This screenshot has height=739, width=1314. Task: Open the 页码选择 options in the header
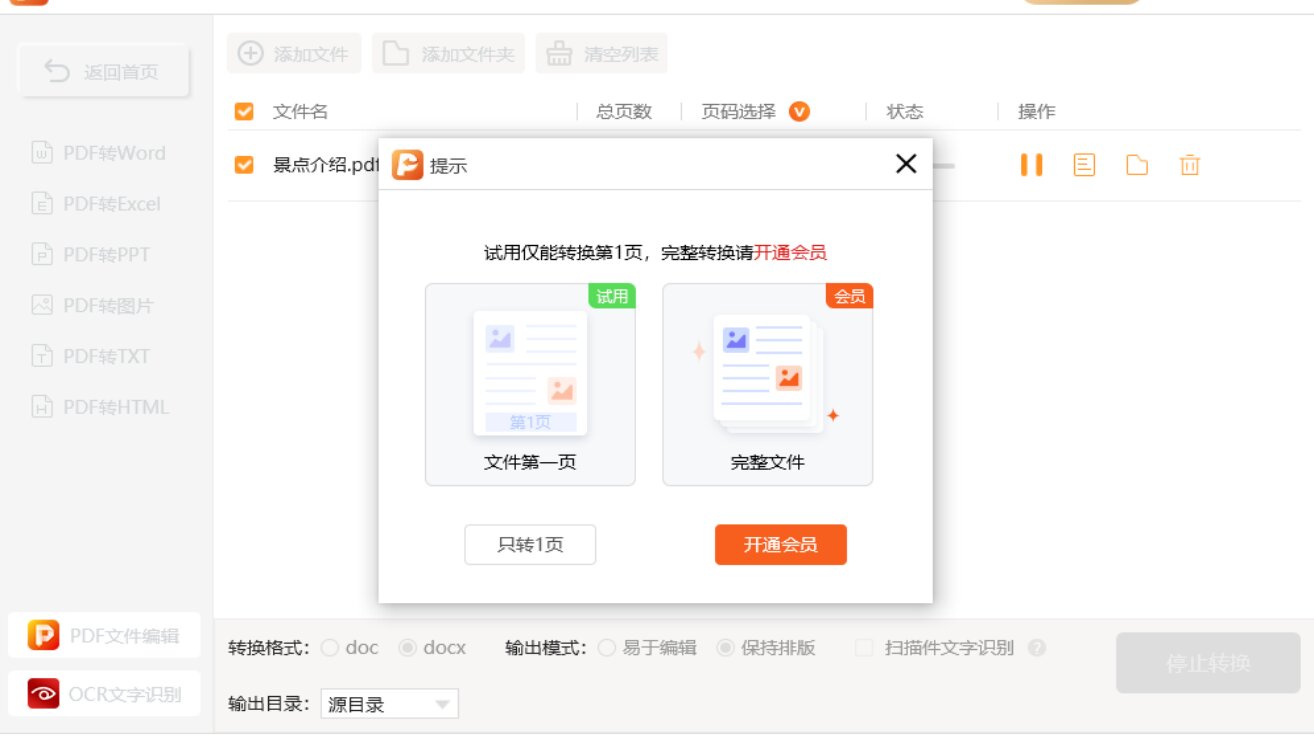(797, 111)
